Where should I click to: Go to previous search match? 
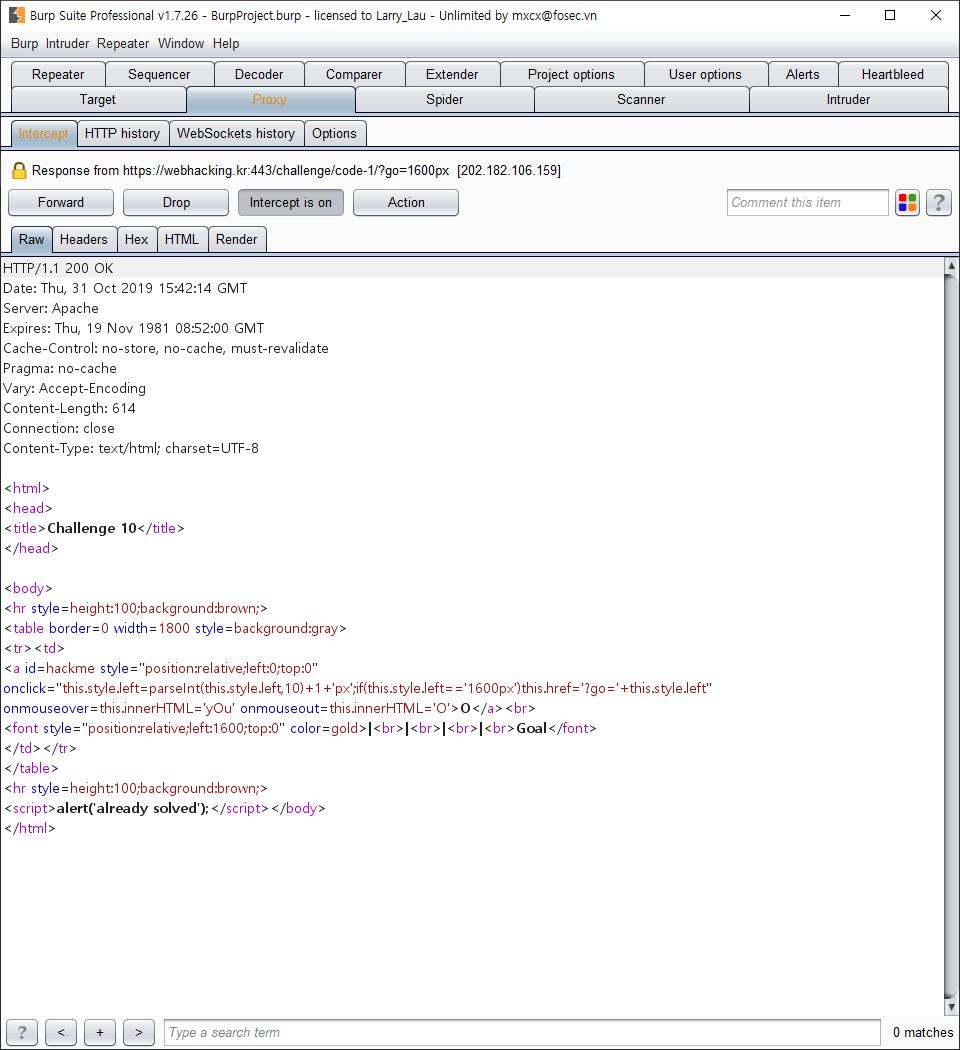(61, 1032)
